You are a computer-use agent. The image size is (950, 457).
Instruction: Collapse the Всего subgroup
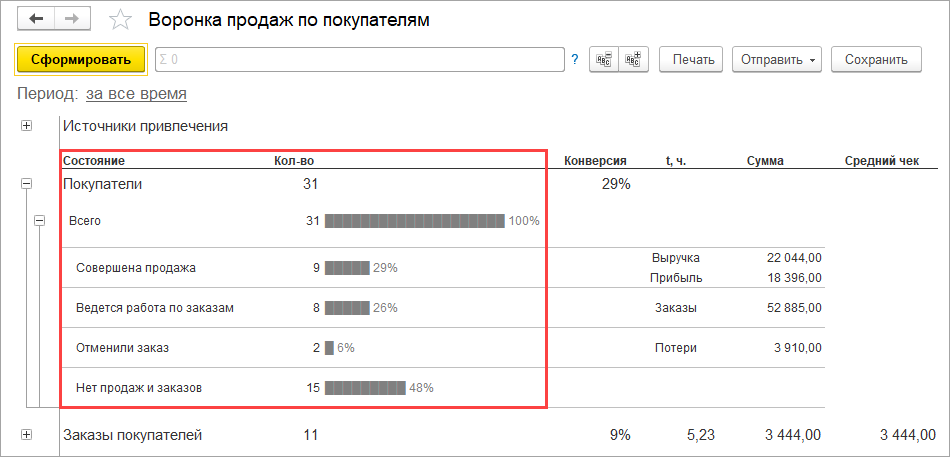40,220
